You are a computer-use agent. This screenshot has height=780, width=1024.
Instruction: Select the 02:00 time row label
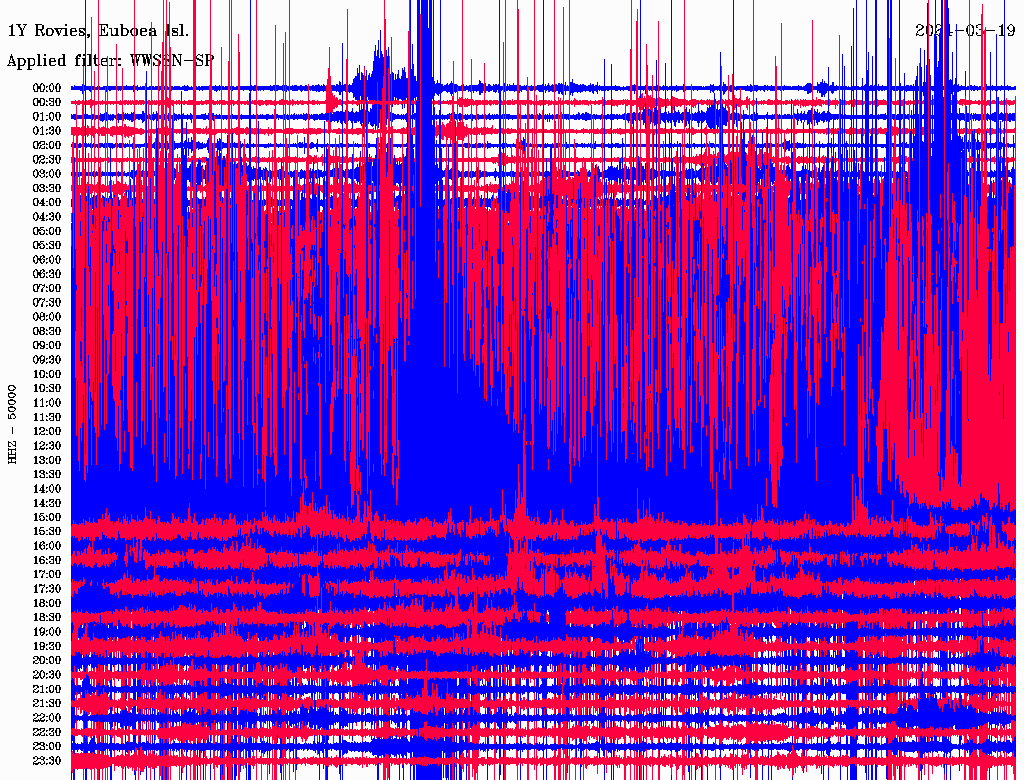48,145
